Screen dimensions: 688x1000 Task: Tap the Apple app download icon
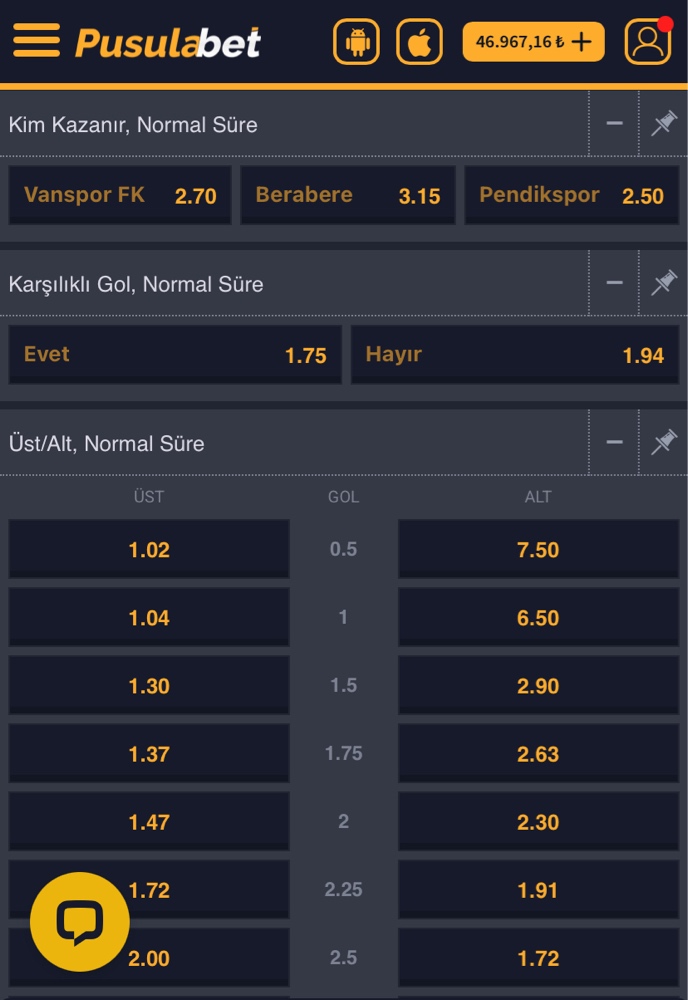420,42
